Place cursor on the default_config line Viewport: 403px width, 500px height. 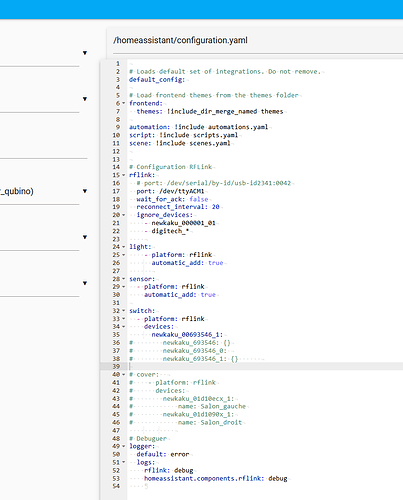(x=157, y=80)
